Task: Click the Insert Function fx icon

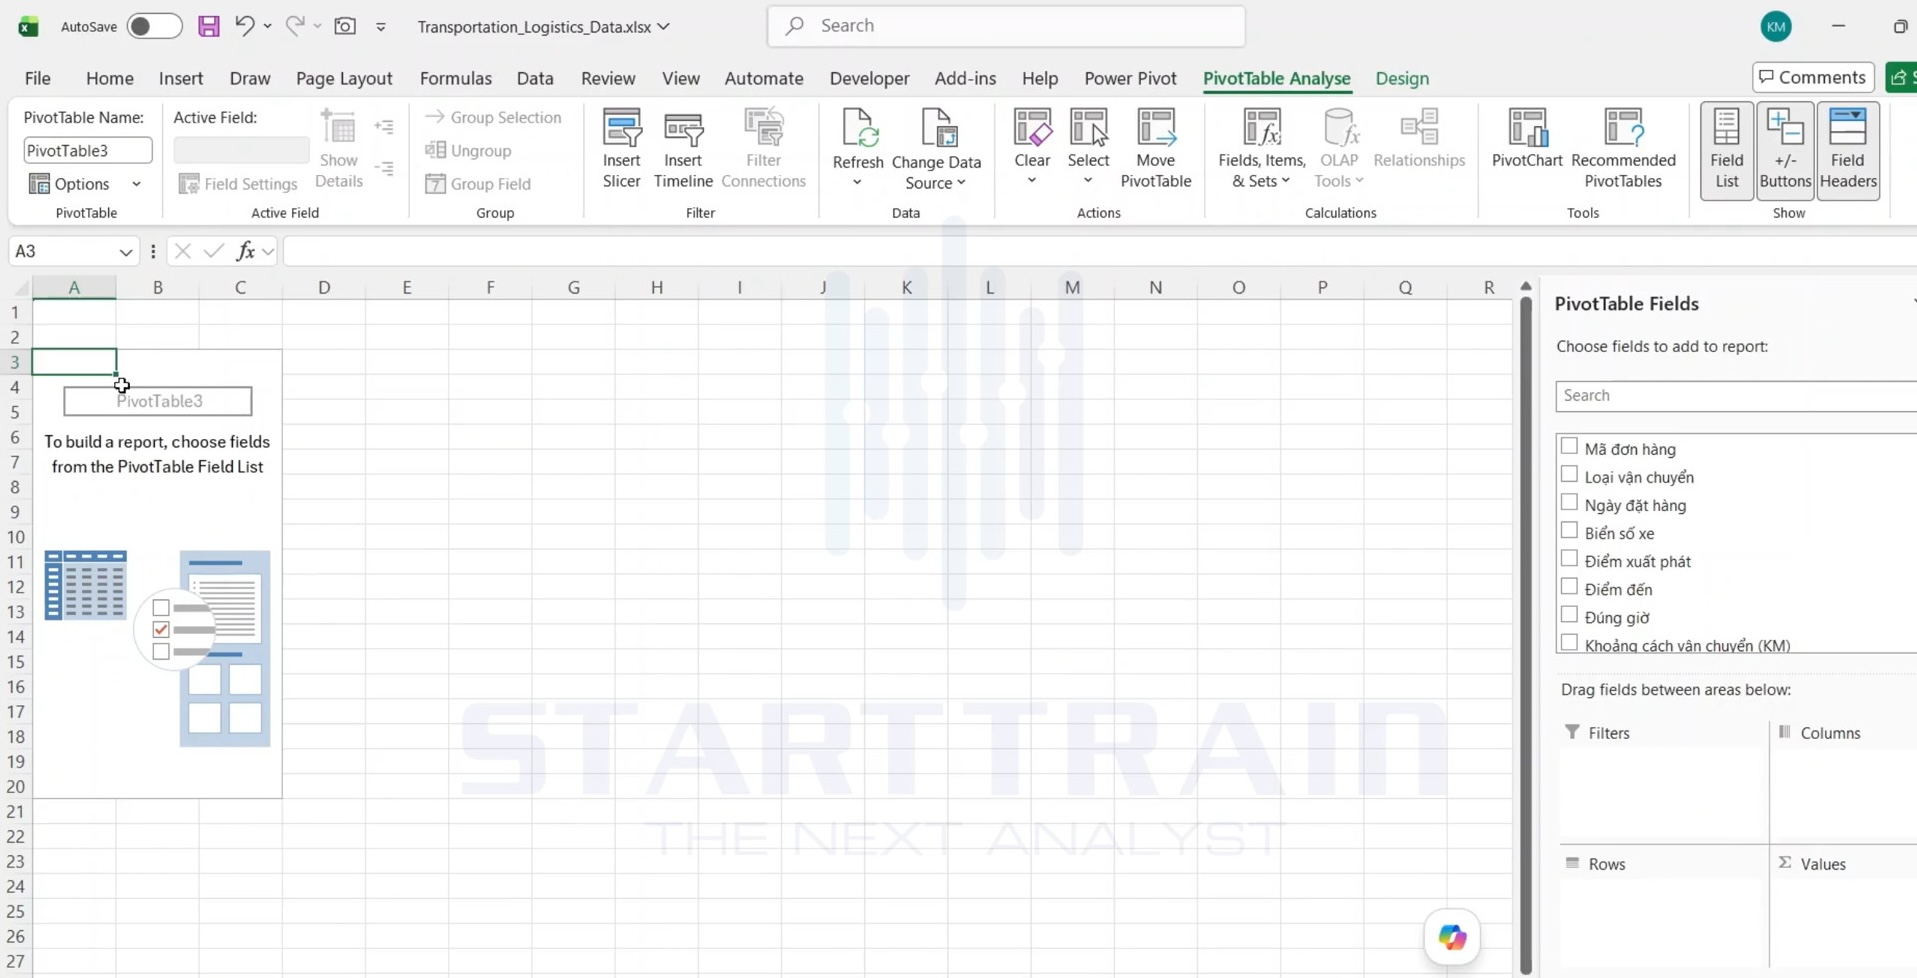Action: point(245,251)
